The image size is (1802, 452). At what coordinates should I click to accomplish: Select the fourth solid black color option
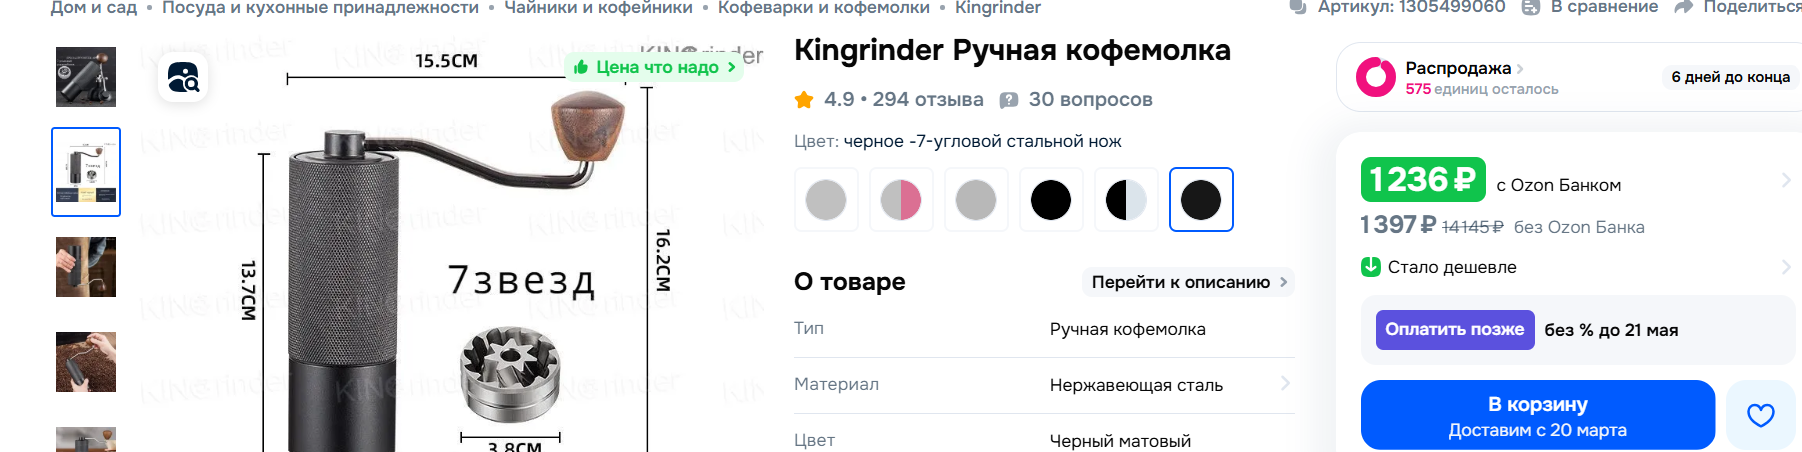pos(1051,200)
